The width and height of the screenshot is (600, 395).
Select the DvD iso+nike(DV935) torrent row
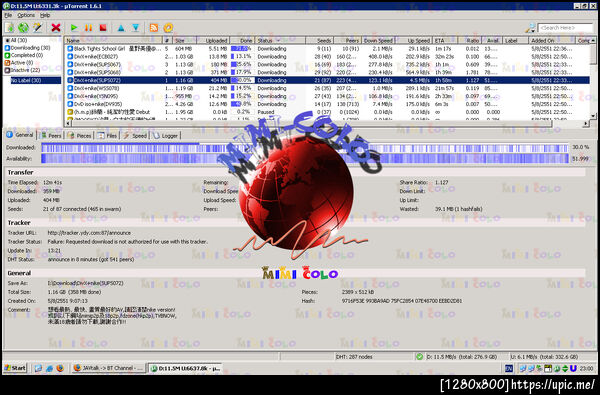click(327, 104)
